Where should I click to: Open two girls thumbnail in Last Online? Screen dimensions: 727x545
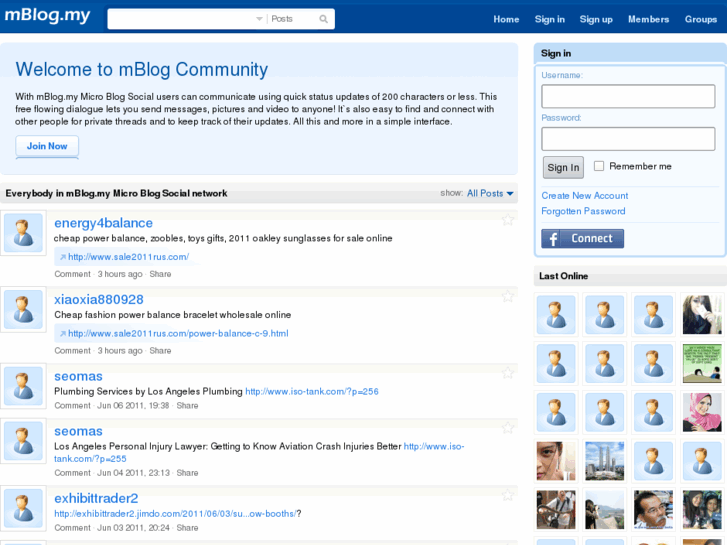[702, 510]
